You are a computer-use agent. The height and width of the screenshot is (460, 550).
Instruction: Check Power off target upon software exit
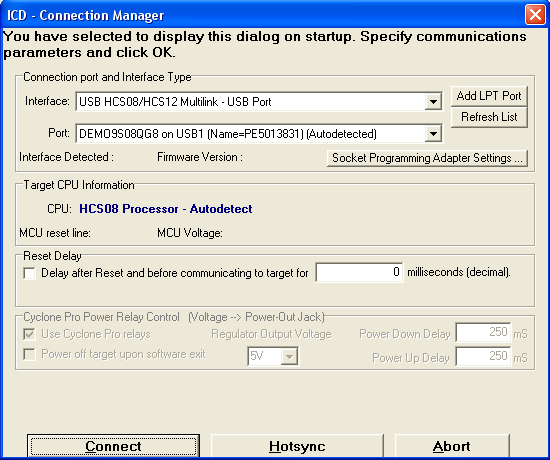(29, 354)
